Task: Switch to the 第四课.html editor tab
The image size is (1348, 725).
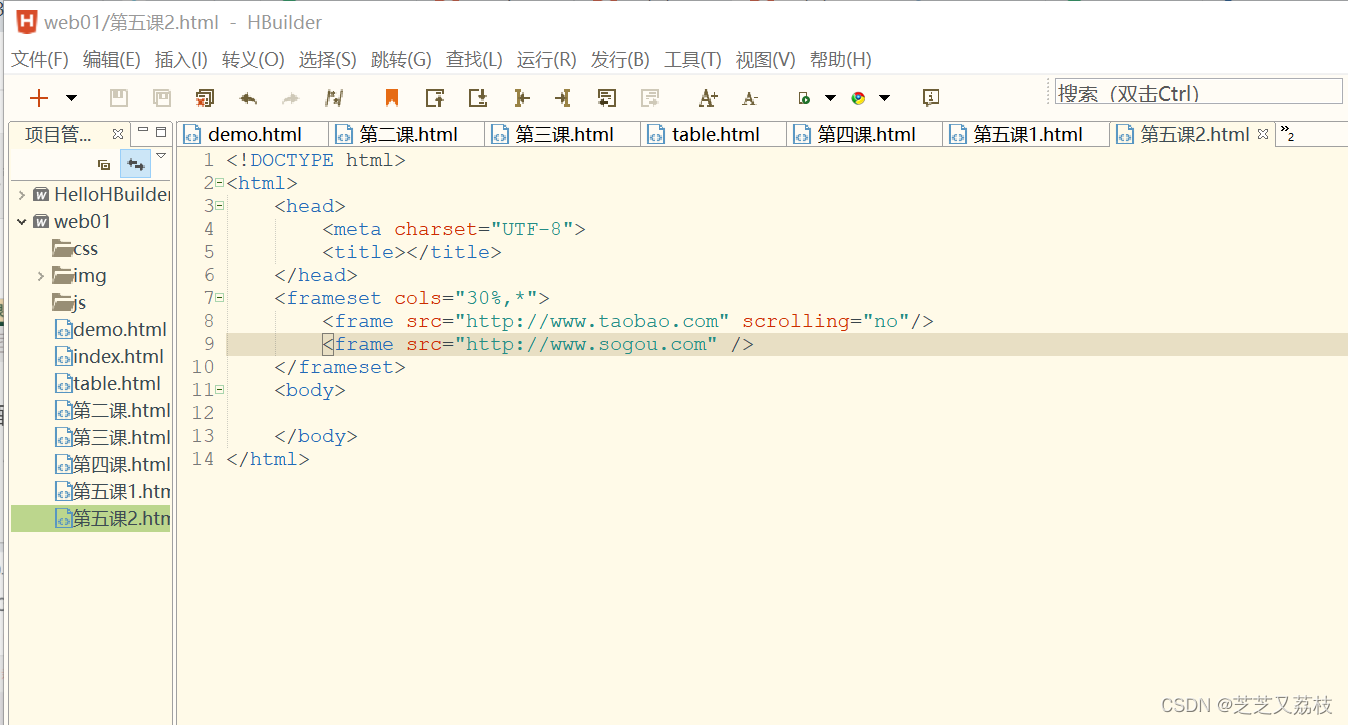Action: (x=865, y=134)
